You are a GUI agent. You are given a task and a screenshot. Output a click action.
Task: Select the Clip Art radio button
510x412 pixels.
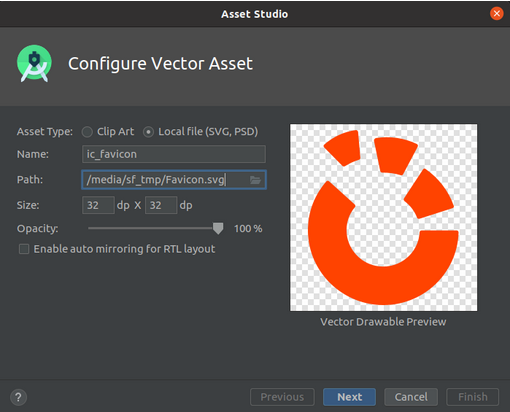pos(87,132)
